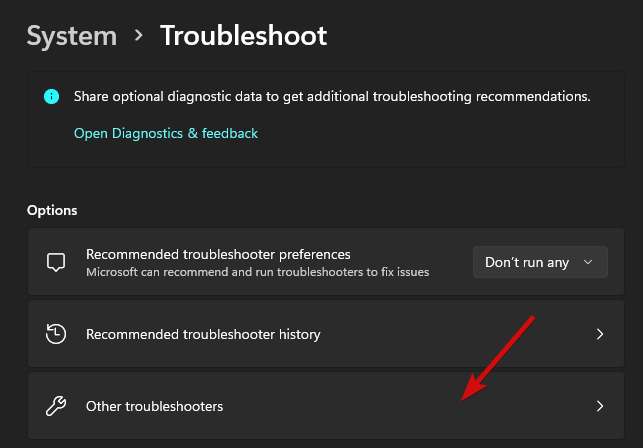Click the Options section heading
Viewport: 643px width, 448px height.
[52, 210]
